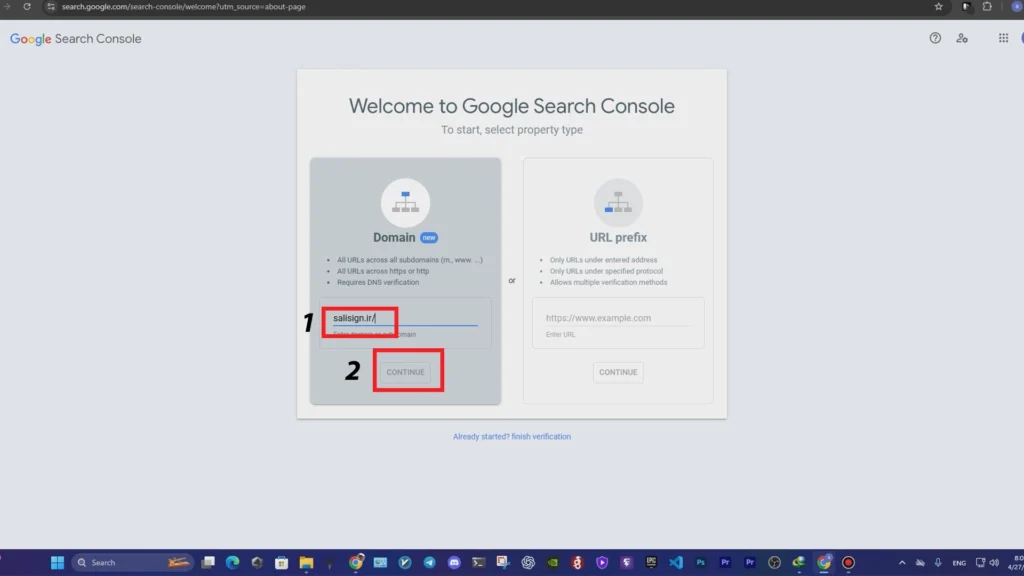1024x576 pixels.
Task: Click the URL prefix property type icon
Action: click(x=618, y=202)
